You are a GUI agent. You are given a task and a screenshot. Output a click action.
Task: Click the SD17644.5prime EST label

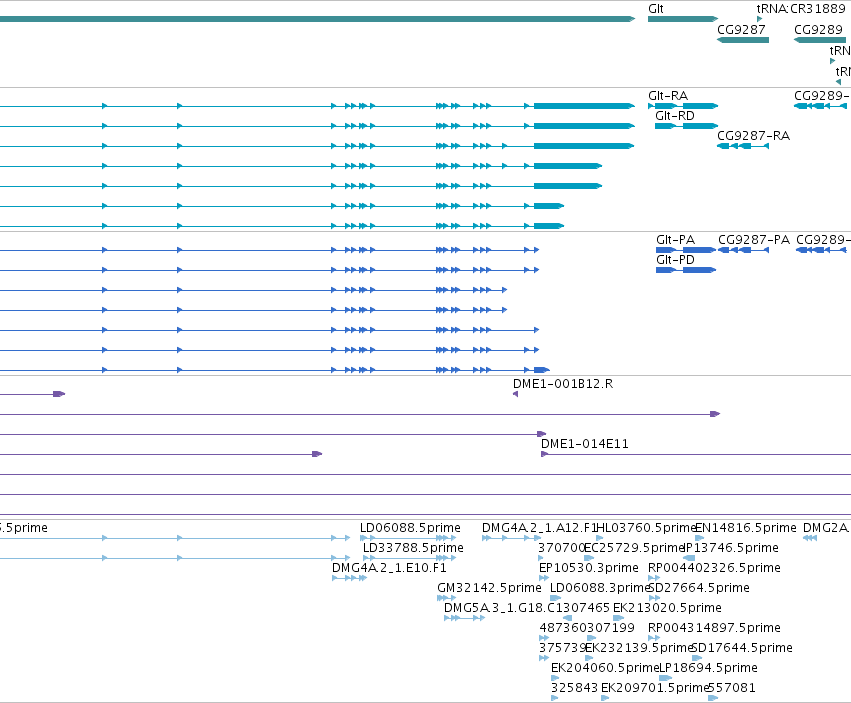coord(742,648)
